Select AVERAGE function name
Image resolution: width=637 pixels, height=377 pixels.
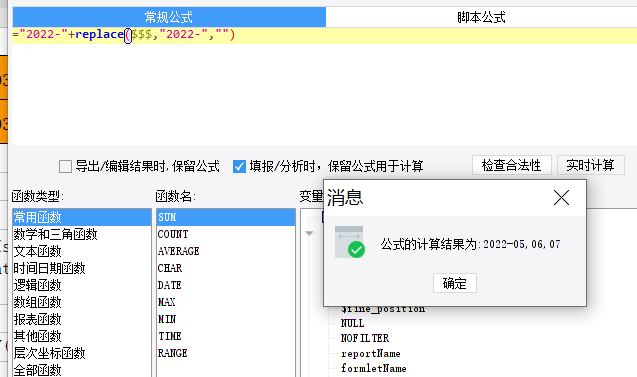point(226,251)
